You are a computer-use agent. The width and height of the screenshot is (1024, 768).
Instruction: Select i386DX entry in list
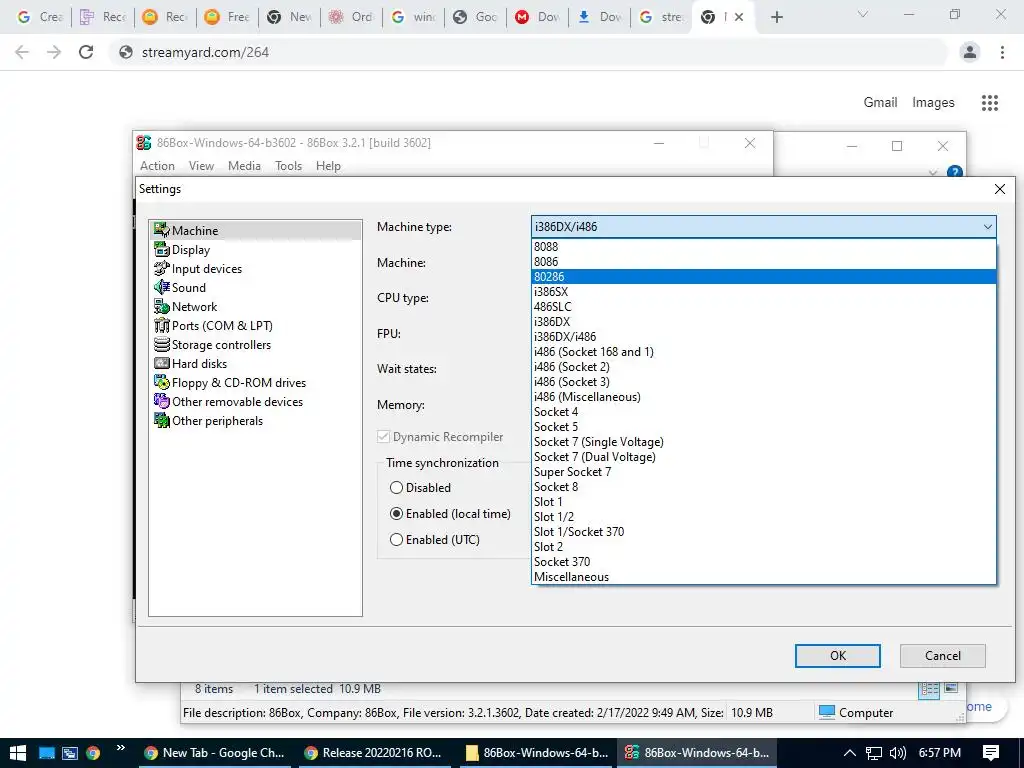(x=764, y=321)
